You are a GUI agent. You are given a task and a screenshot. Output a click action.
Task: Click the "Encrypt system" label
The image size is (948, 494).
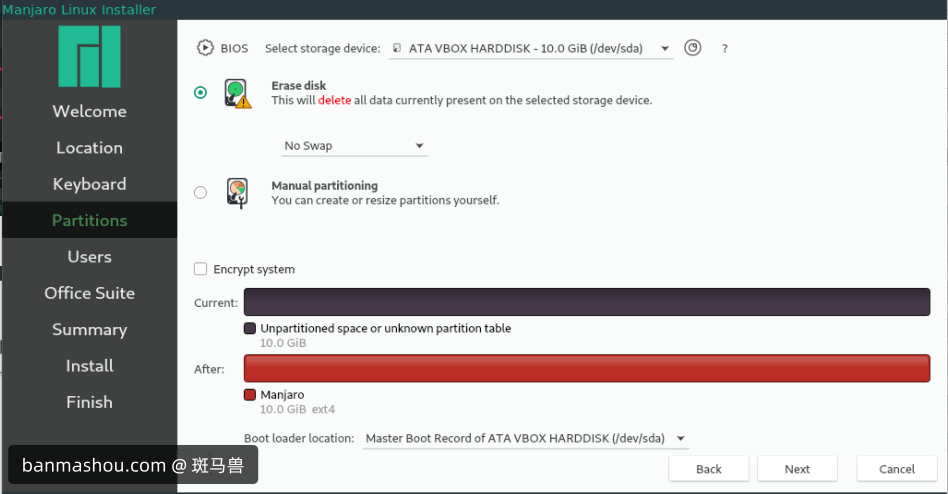(x=254, y=270)
